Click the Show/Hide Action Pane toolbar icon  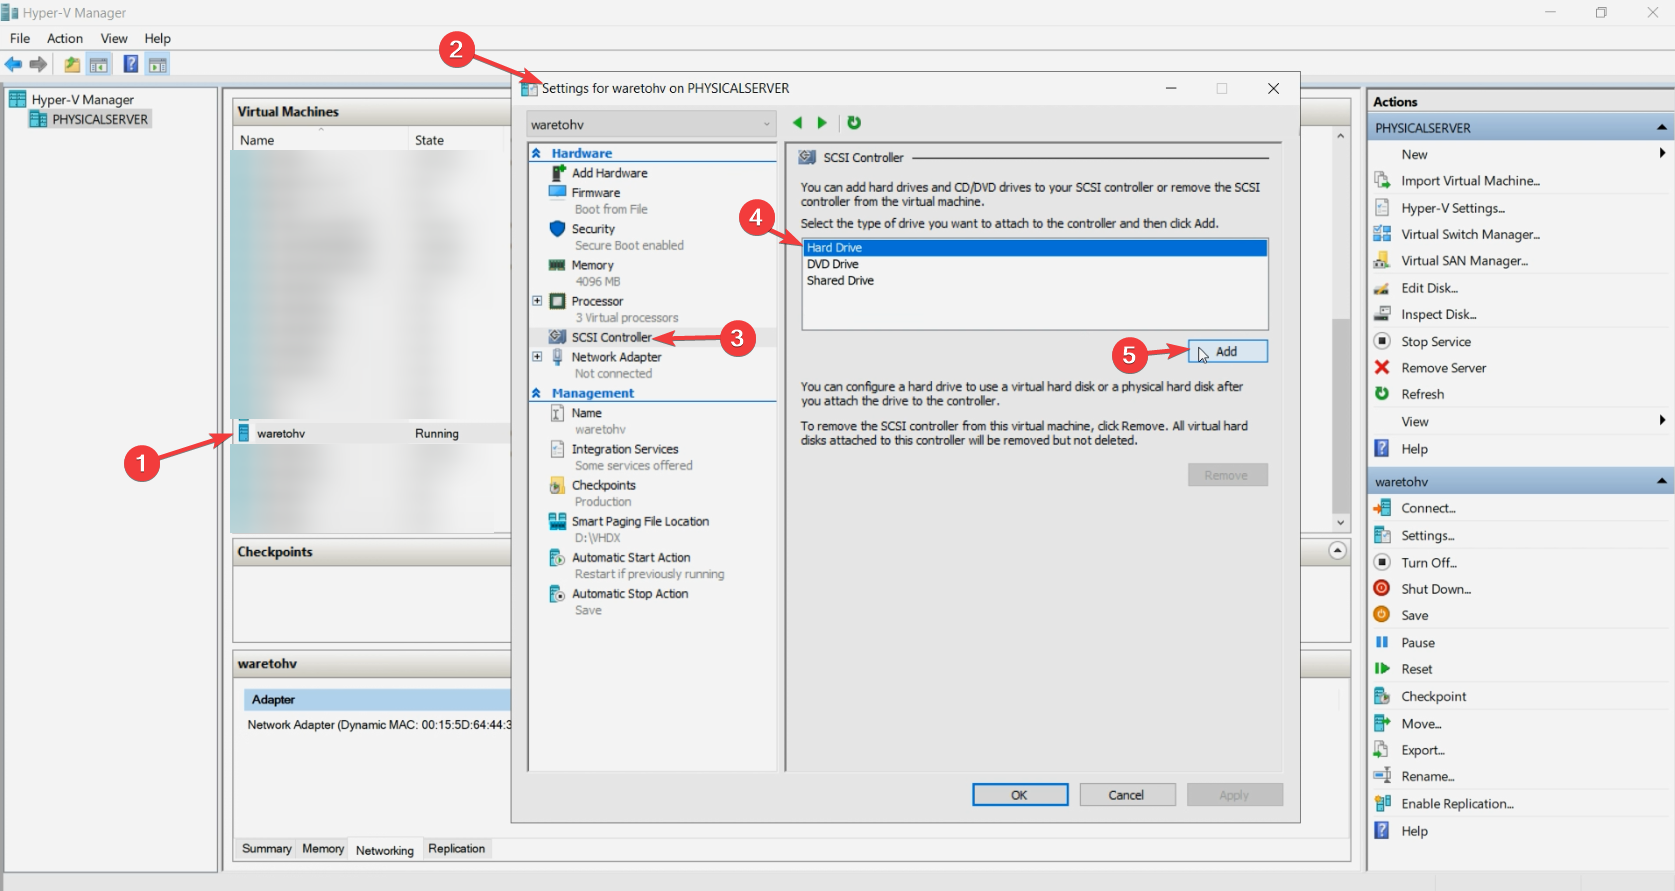click(157, 64)
